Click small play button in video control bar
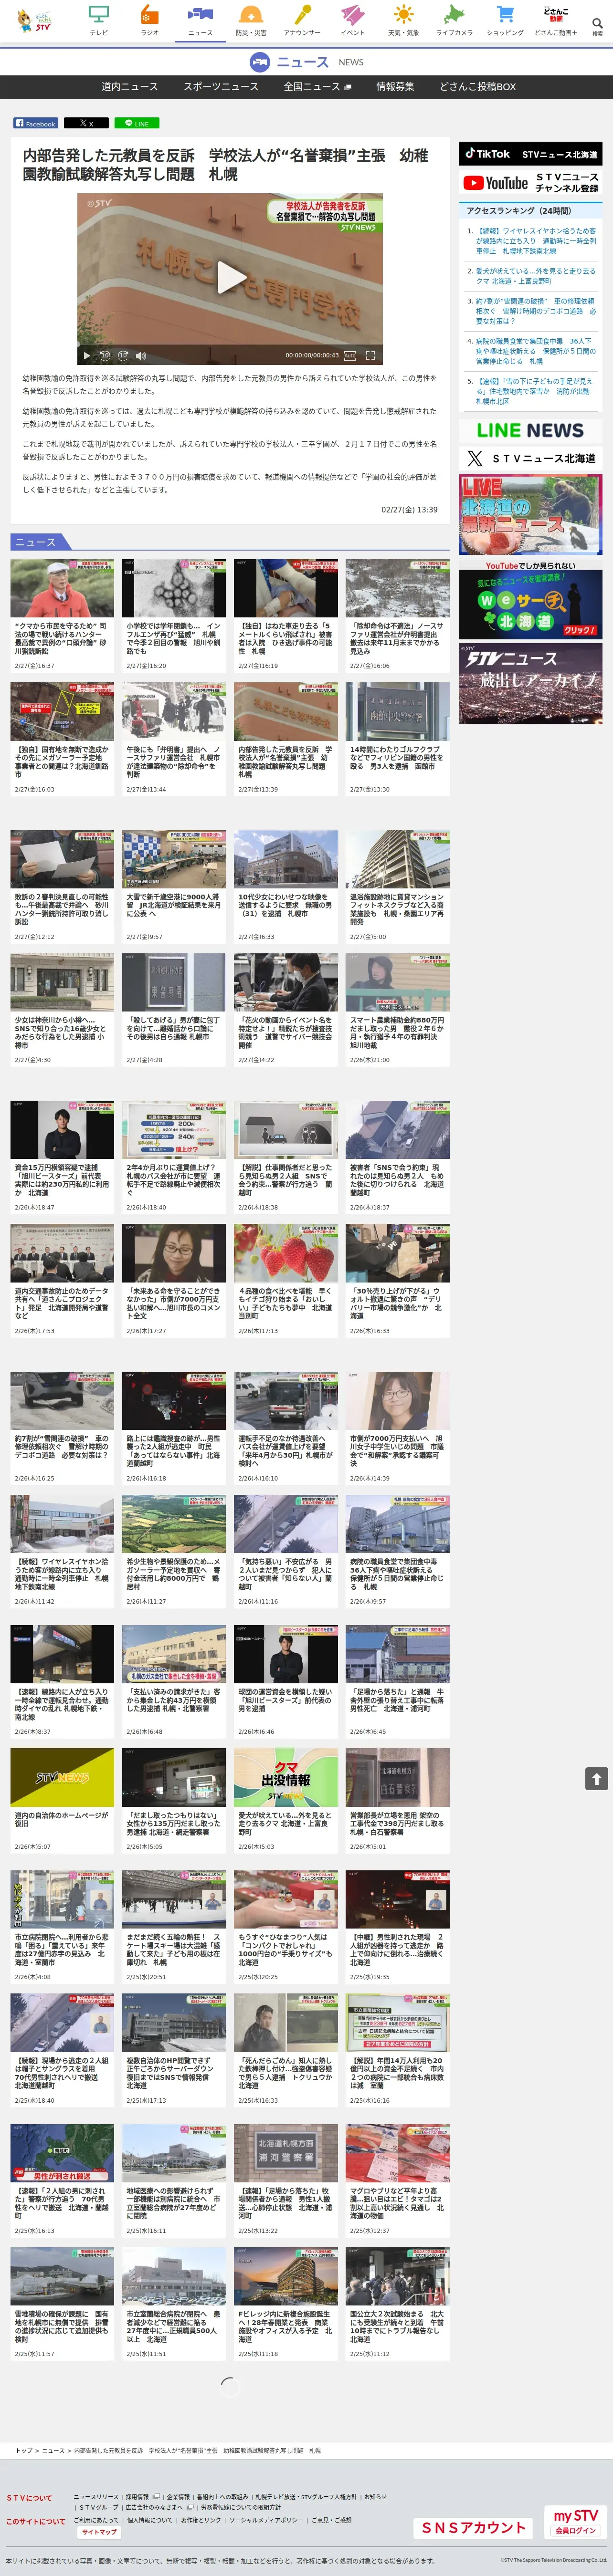The width and height of the screenshot is (613, 2576). 87,355
